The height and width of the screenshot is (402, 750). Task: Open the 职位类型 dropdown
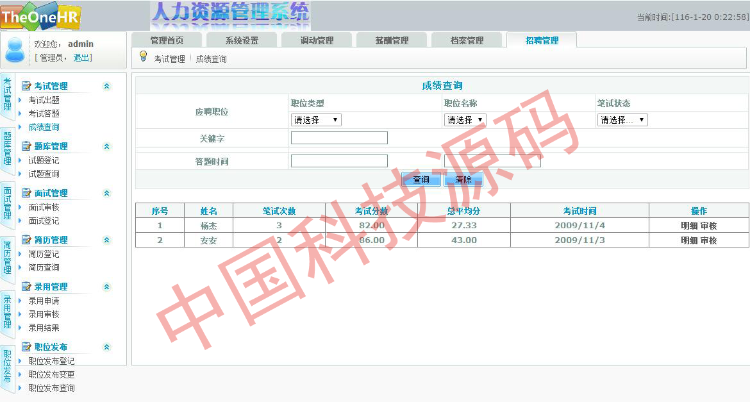click(x=316, y=120)
